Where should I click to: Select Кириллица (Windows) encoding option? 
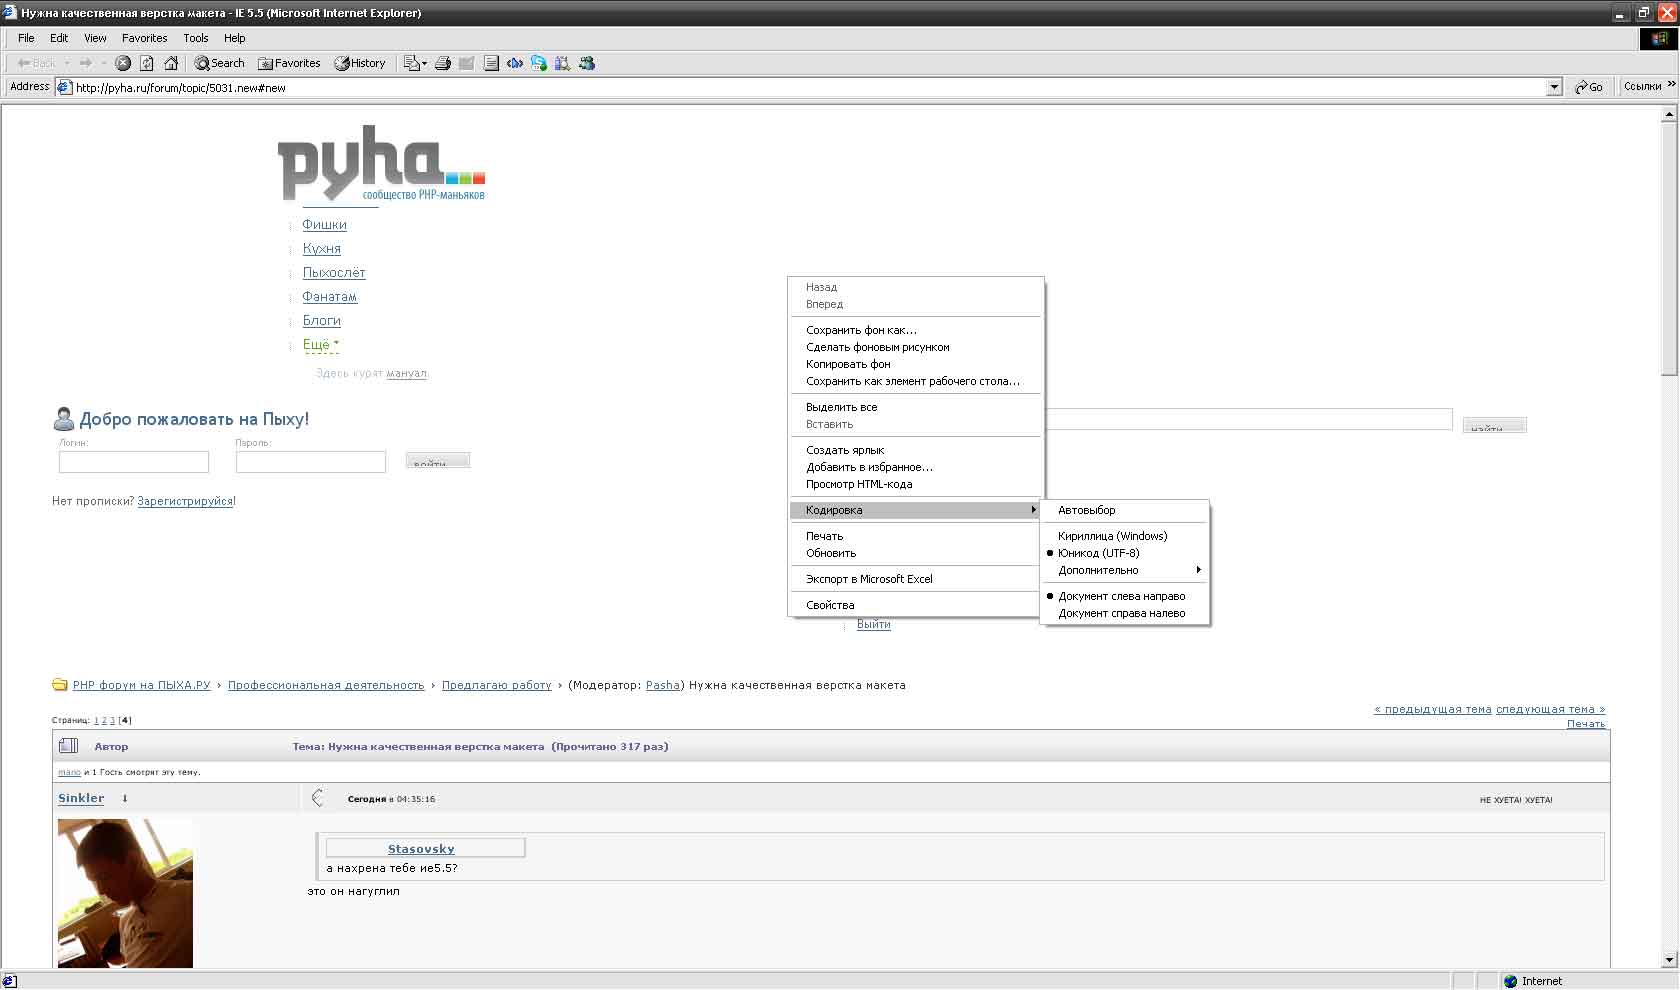click(x=1112, y=536)
